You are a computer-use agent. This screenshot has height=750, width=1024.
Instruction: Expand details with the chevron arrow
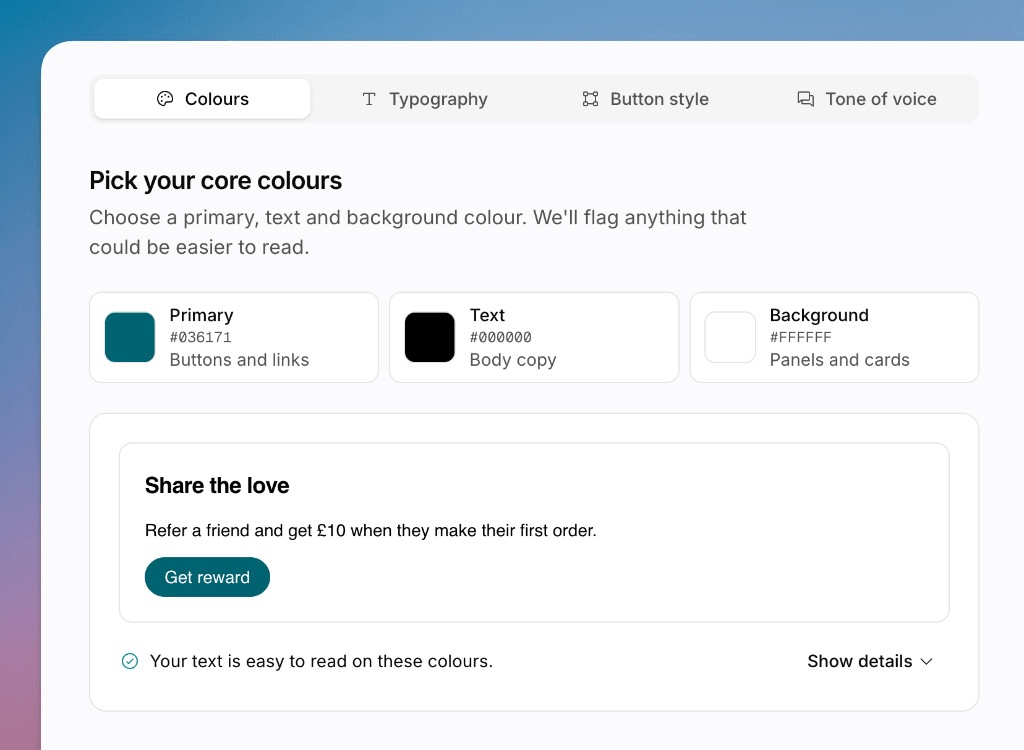(x=926, y=662)
